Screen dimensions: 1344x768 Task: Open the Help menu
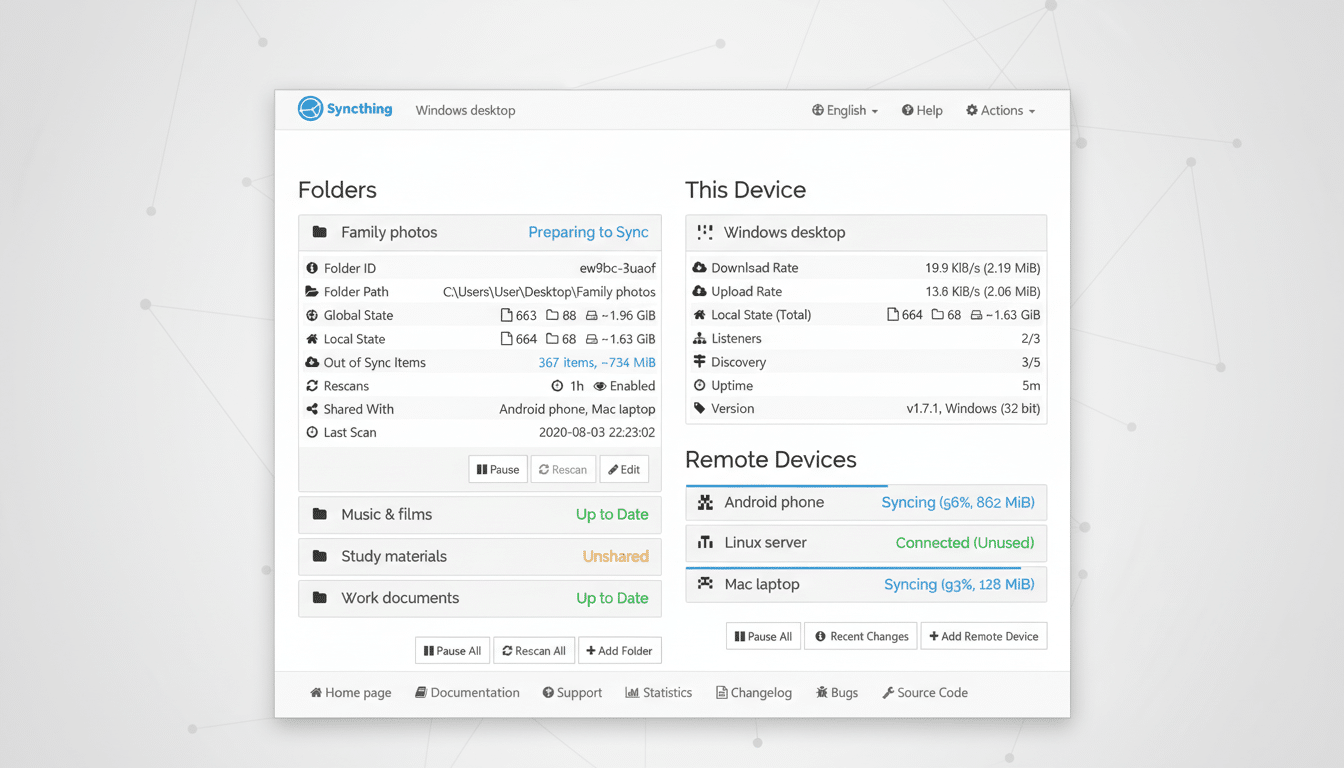click(921, 110)
